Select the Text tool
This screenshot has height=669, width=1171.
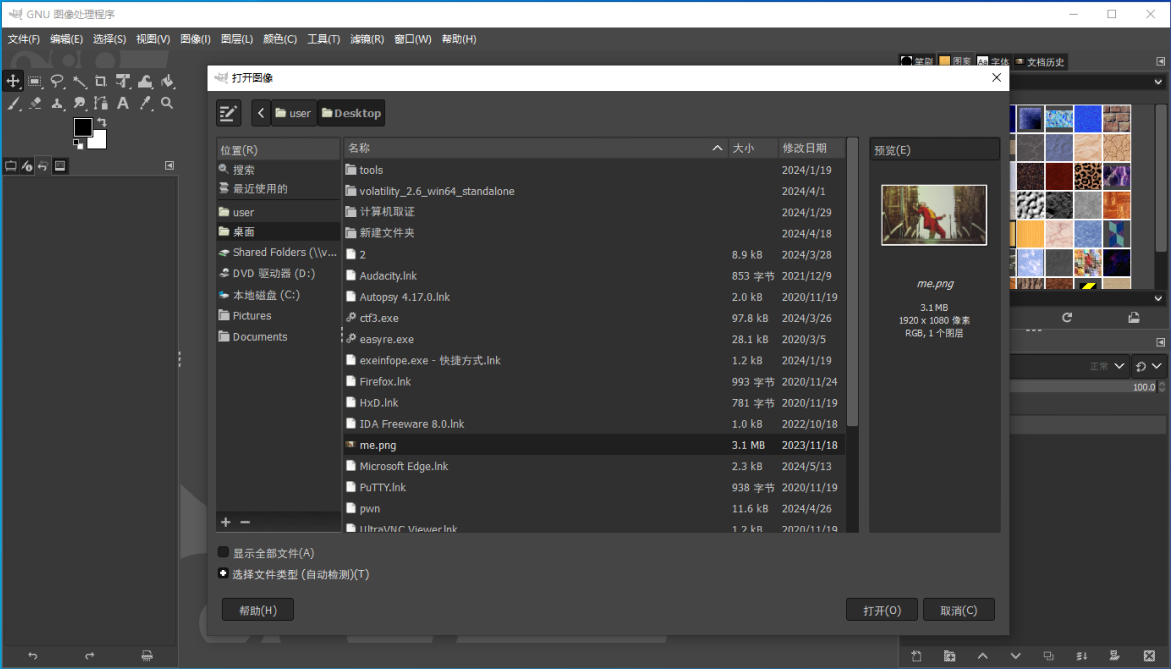point(123,103)
